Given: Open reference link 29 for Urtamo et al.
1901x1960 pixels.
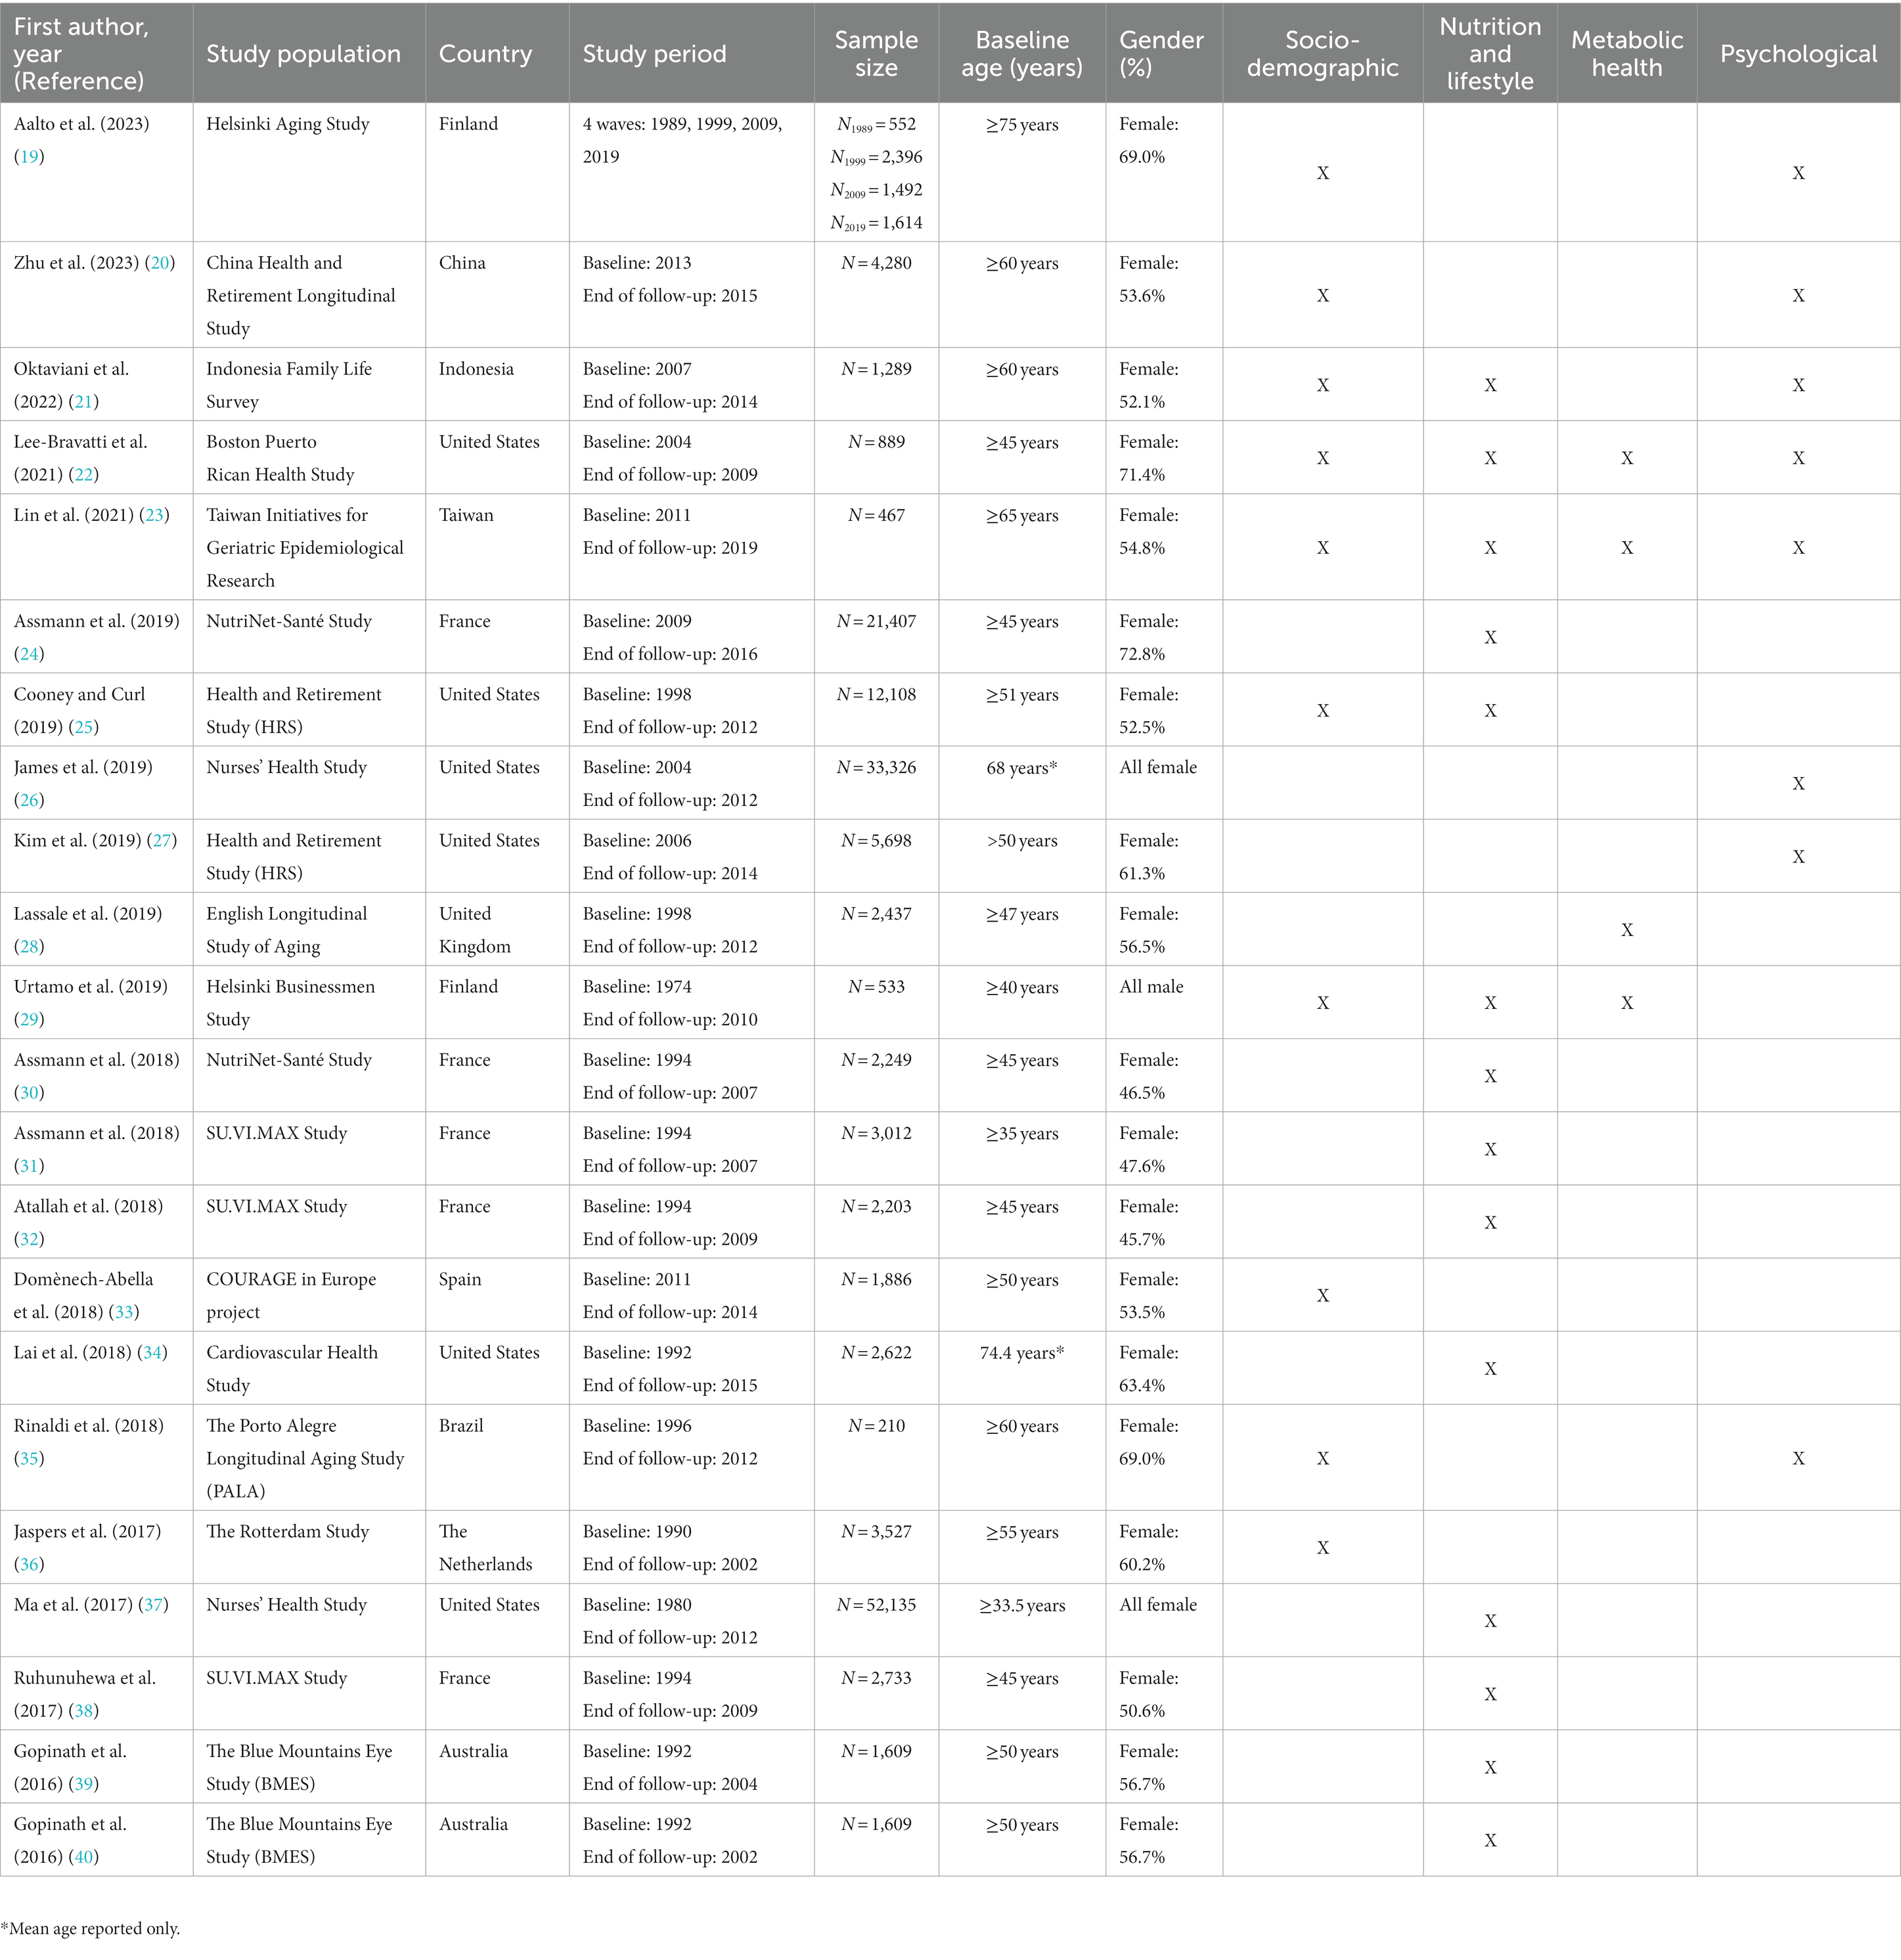Looking at the screenshot, I should tap(29, 1019).
